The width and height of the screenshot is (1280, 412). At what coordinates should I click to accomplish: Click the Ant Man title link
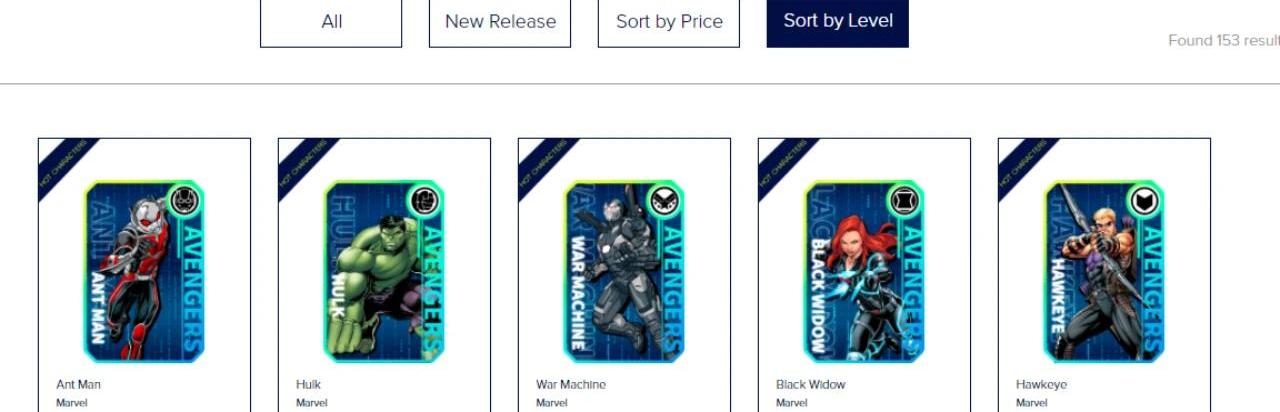[x=78, y=384]
